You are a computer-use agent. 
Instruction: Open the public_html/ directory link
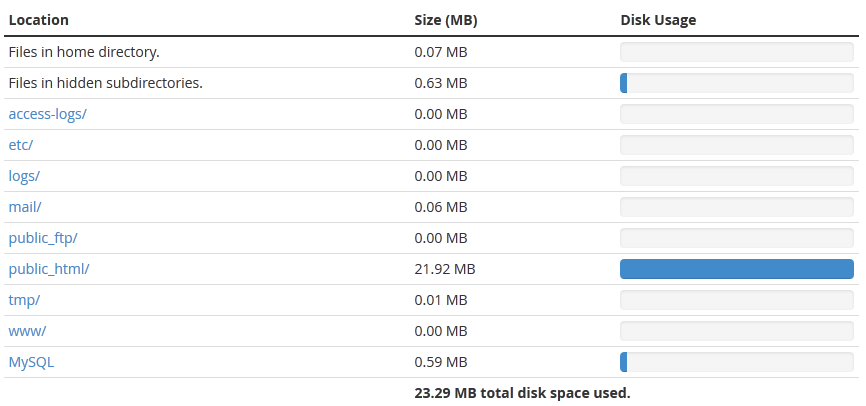[x=49, y=269]
